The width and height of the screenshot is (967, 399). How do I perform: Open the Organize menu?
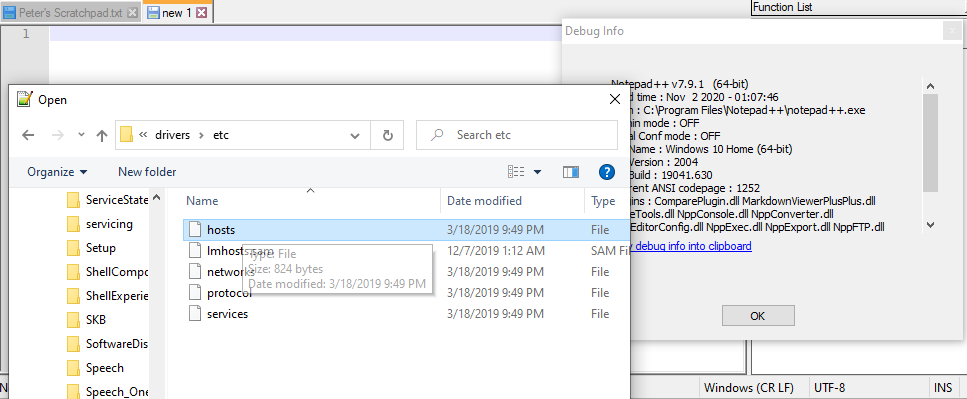[57, 172]
